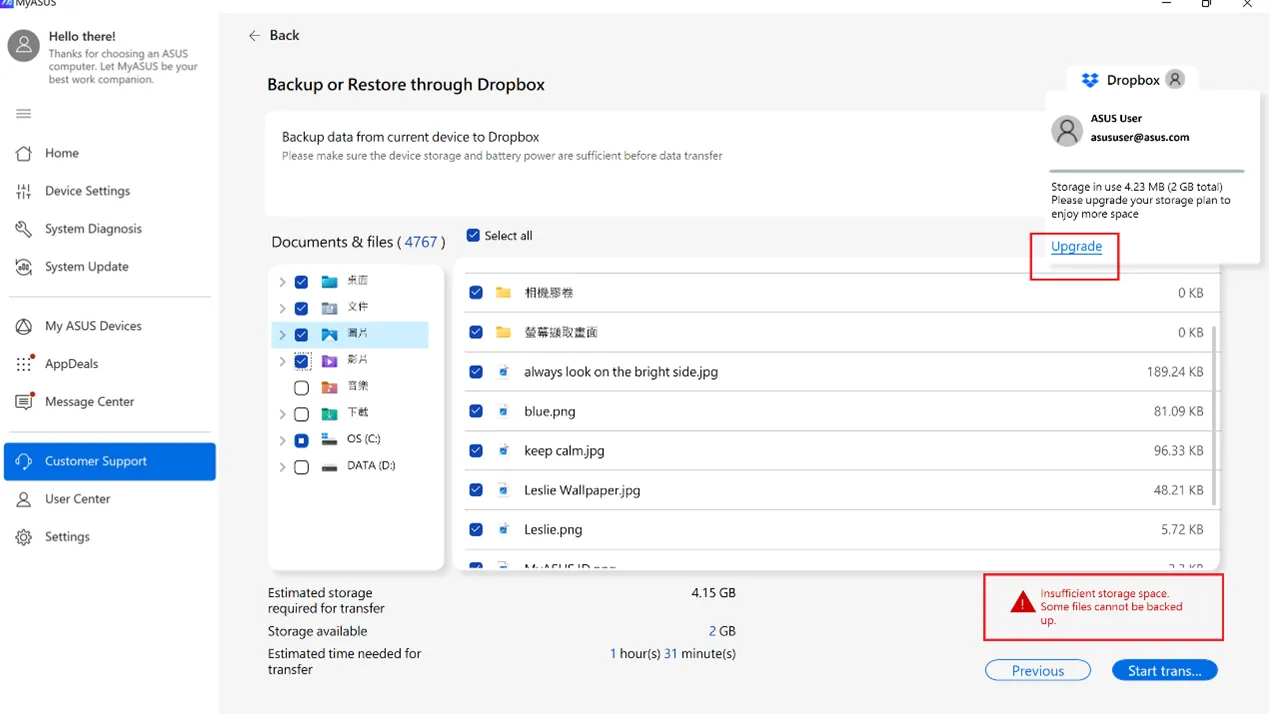Expand the 桌面 folder tree
1269x714 pixels.
click(282, 282)
